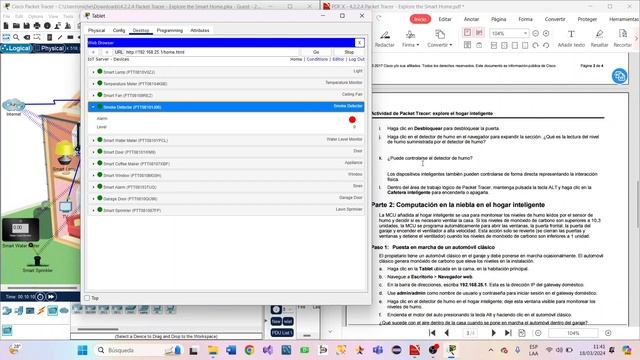The image size is (640, 360).
Task: Click the Resaltar highlight tool
Action: point(599,39)
